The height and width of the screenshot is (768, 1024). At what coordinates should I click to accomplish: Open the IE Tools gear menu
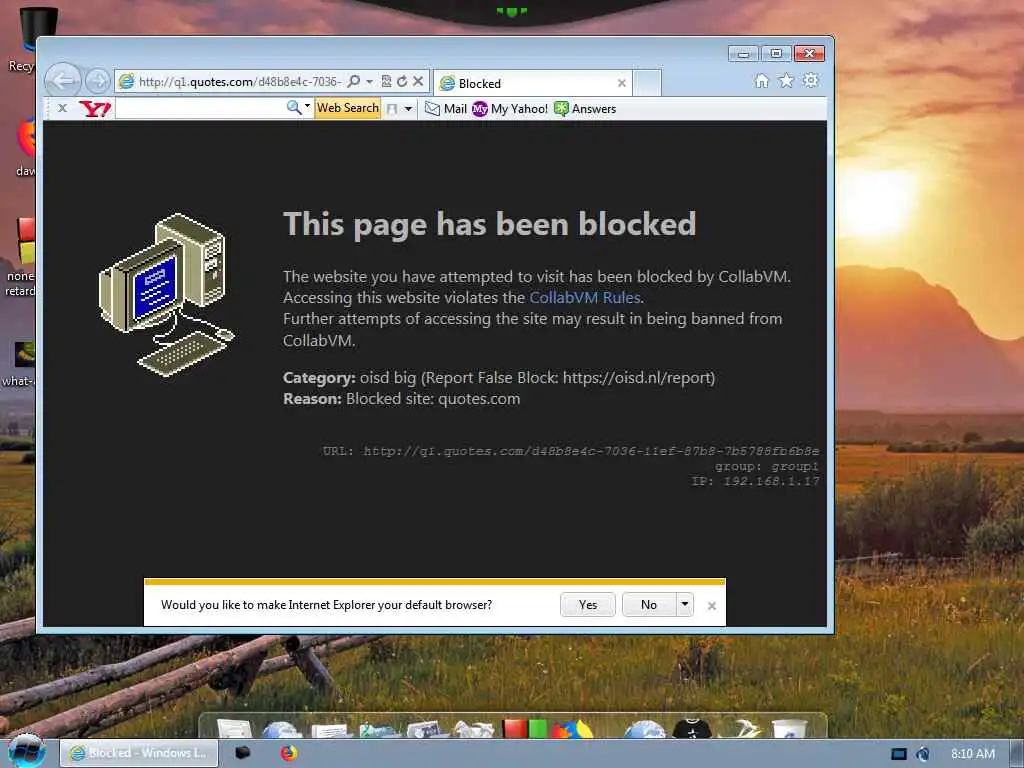click(x=811, y=80)
